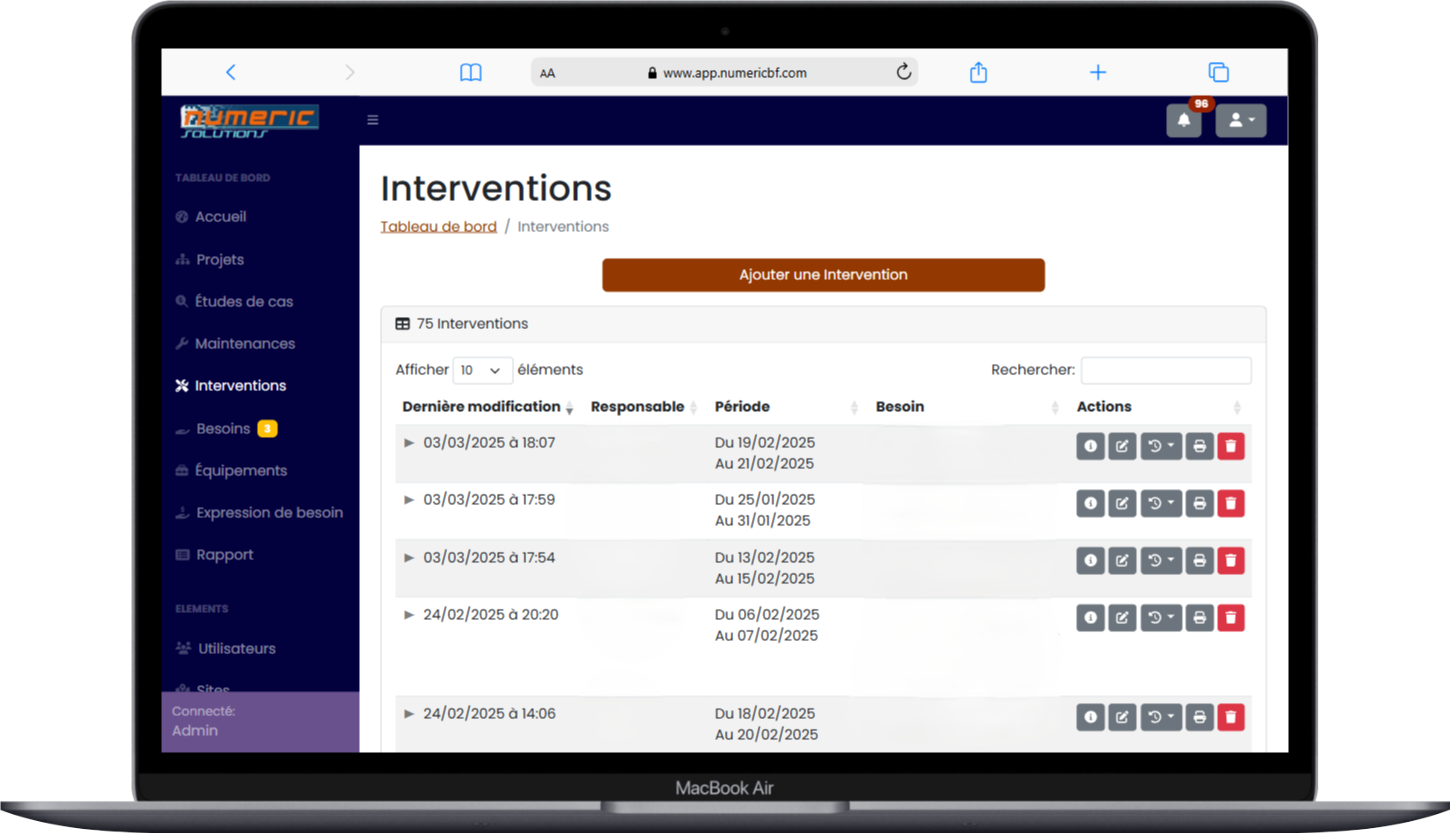Open Maintenances in the sidebar
Viewport: 1450px width, 833px height.
[245, 344]
